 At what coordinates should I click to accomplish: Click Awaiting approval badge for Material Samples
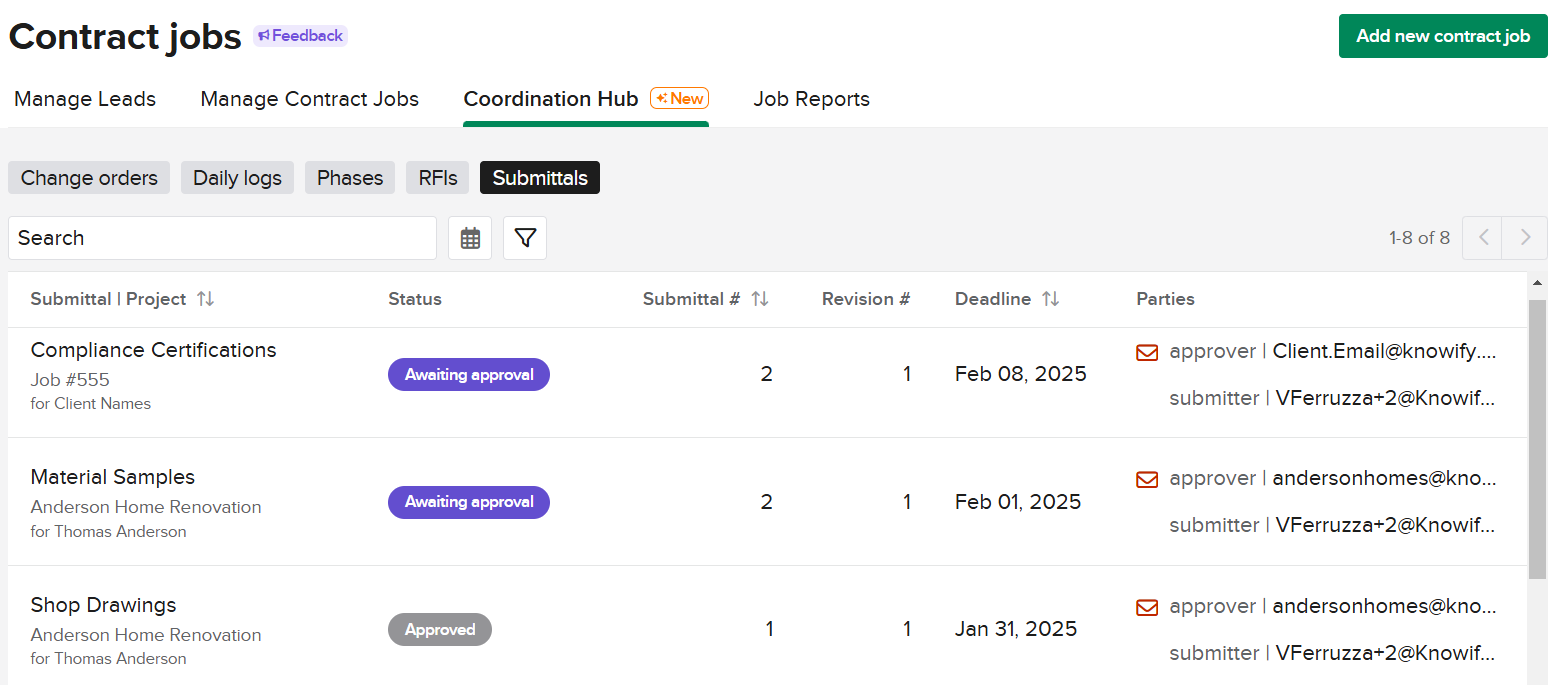coord(469,502)
